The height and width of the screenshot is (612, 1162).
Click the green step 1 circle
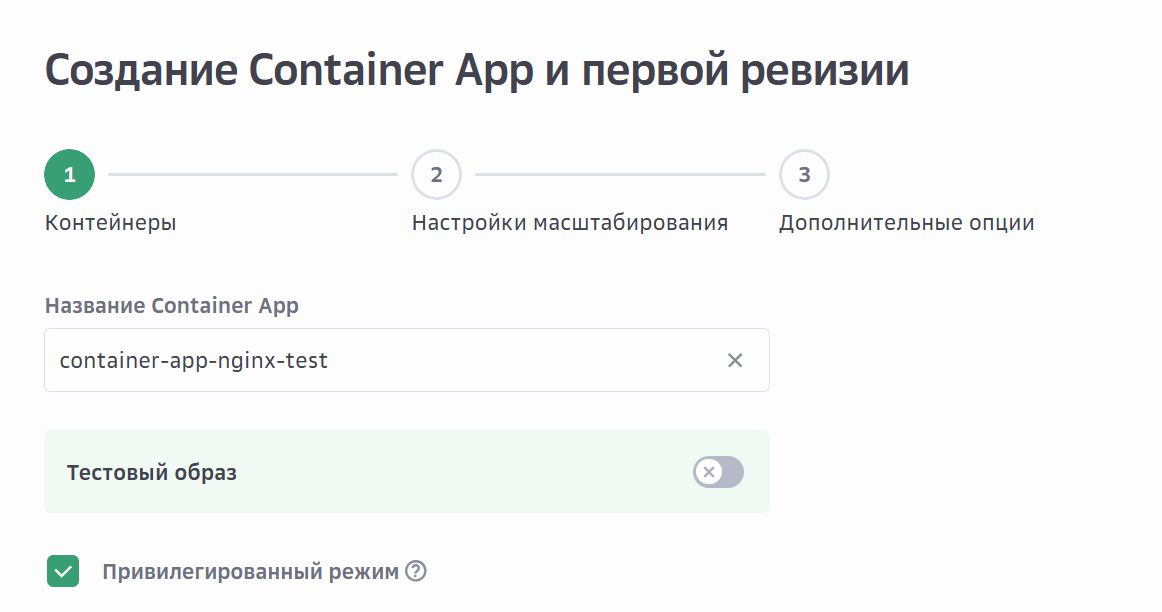tap(69, 175)
